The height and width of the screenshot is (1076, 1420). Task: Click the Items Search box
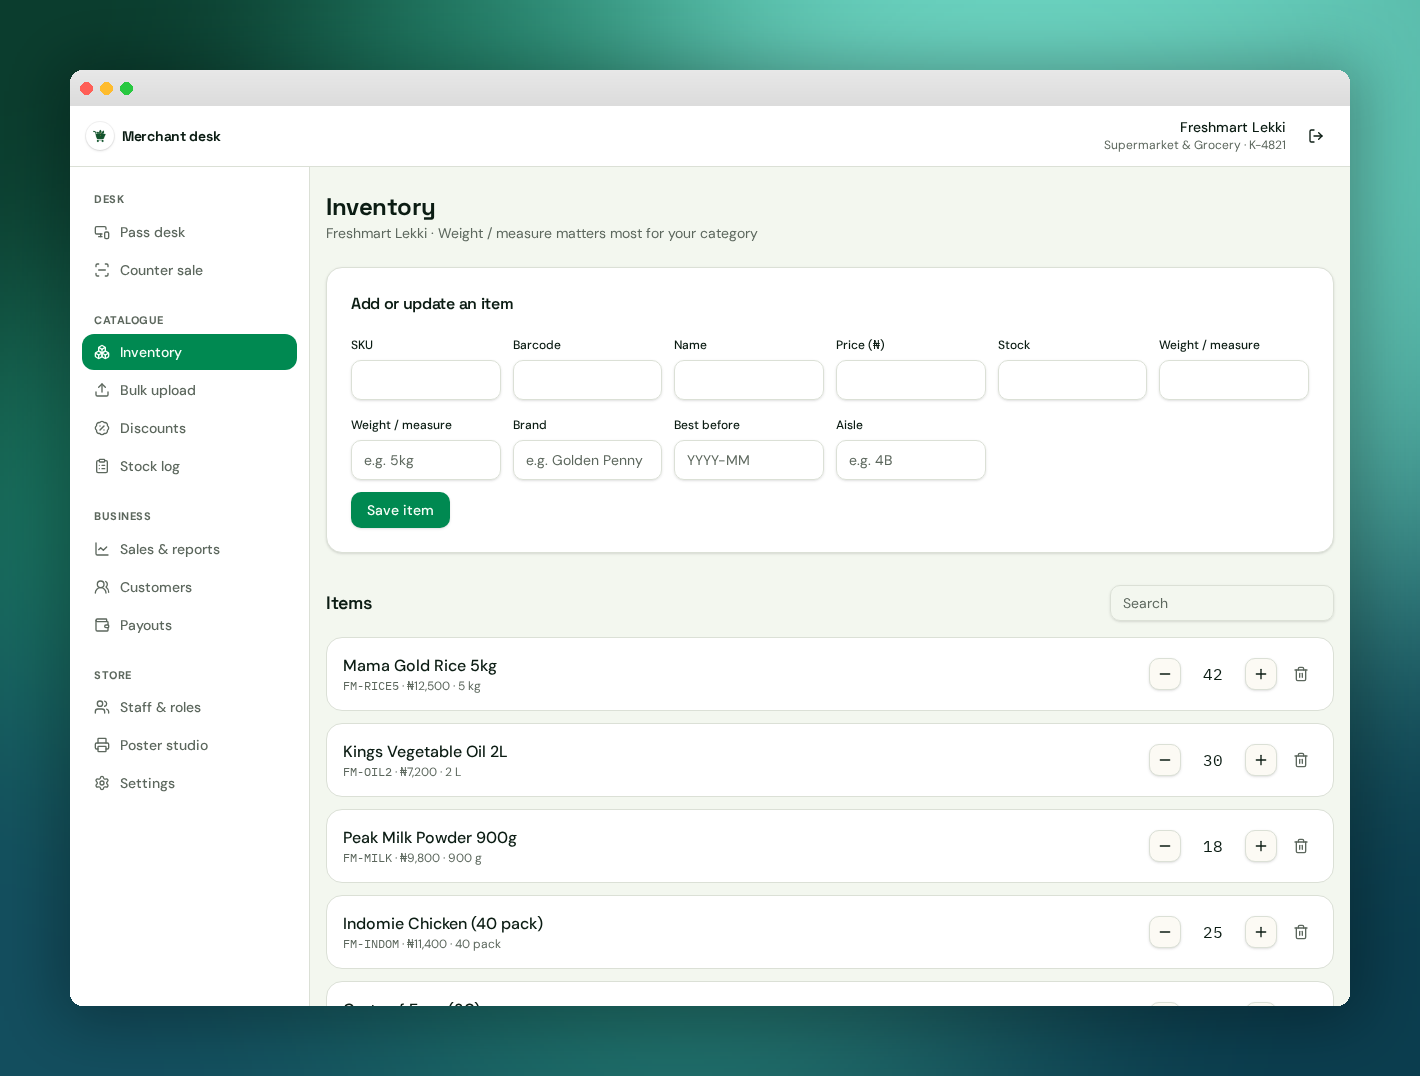pos(1222,603)
